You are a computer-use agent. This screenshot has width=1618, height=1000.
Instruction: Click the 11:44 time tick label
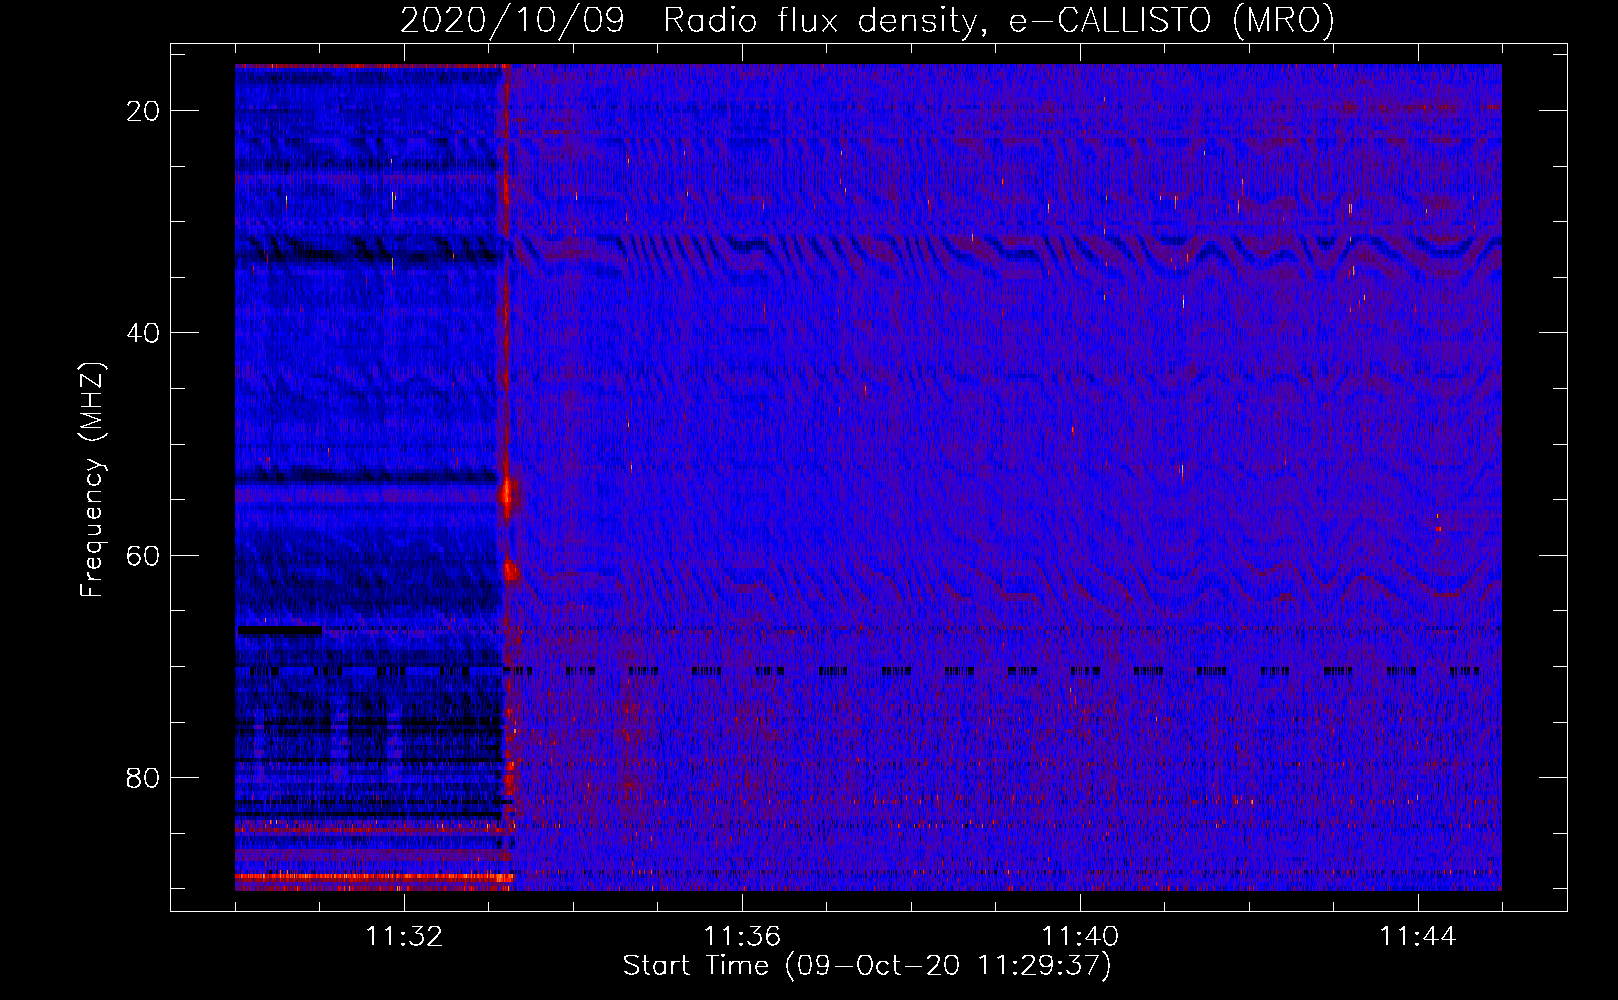(1418, 937)
